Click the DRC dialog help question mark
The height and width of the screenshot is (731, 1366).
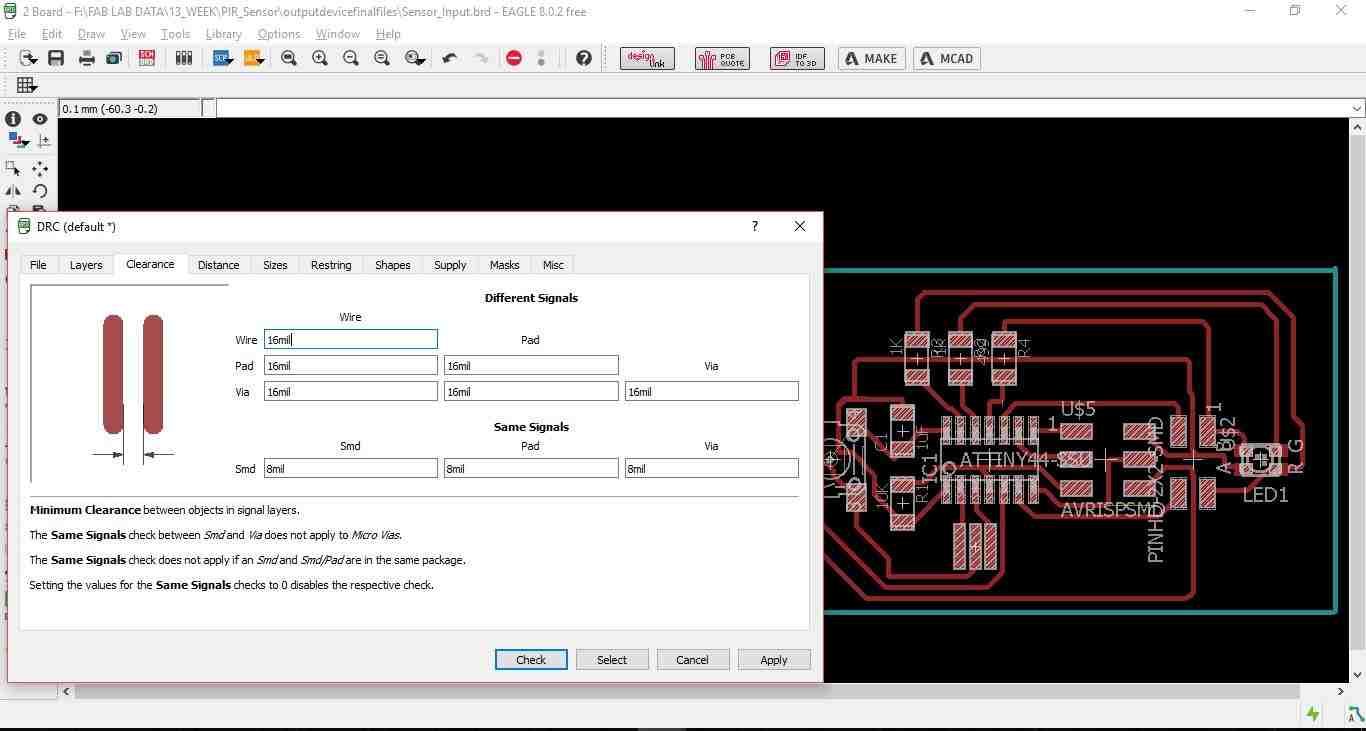755,226
